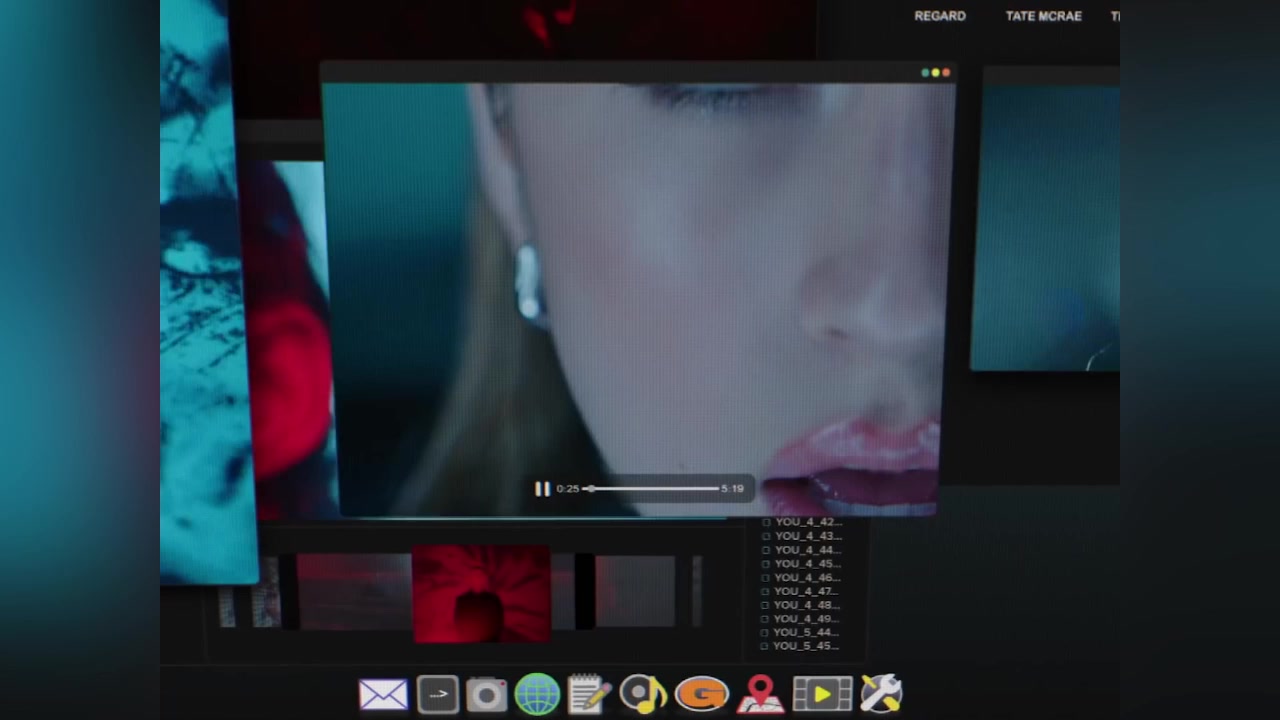Tick the checkbox next to YOU_4_45
The width and height of the screenshot is (1280, 720).
[767, 564]
